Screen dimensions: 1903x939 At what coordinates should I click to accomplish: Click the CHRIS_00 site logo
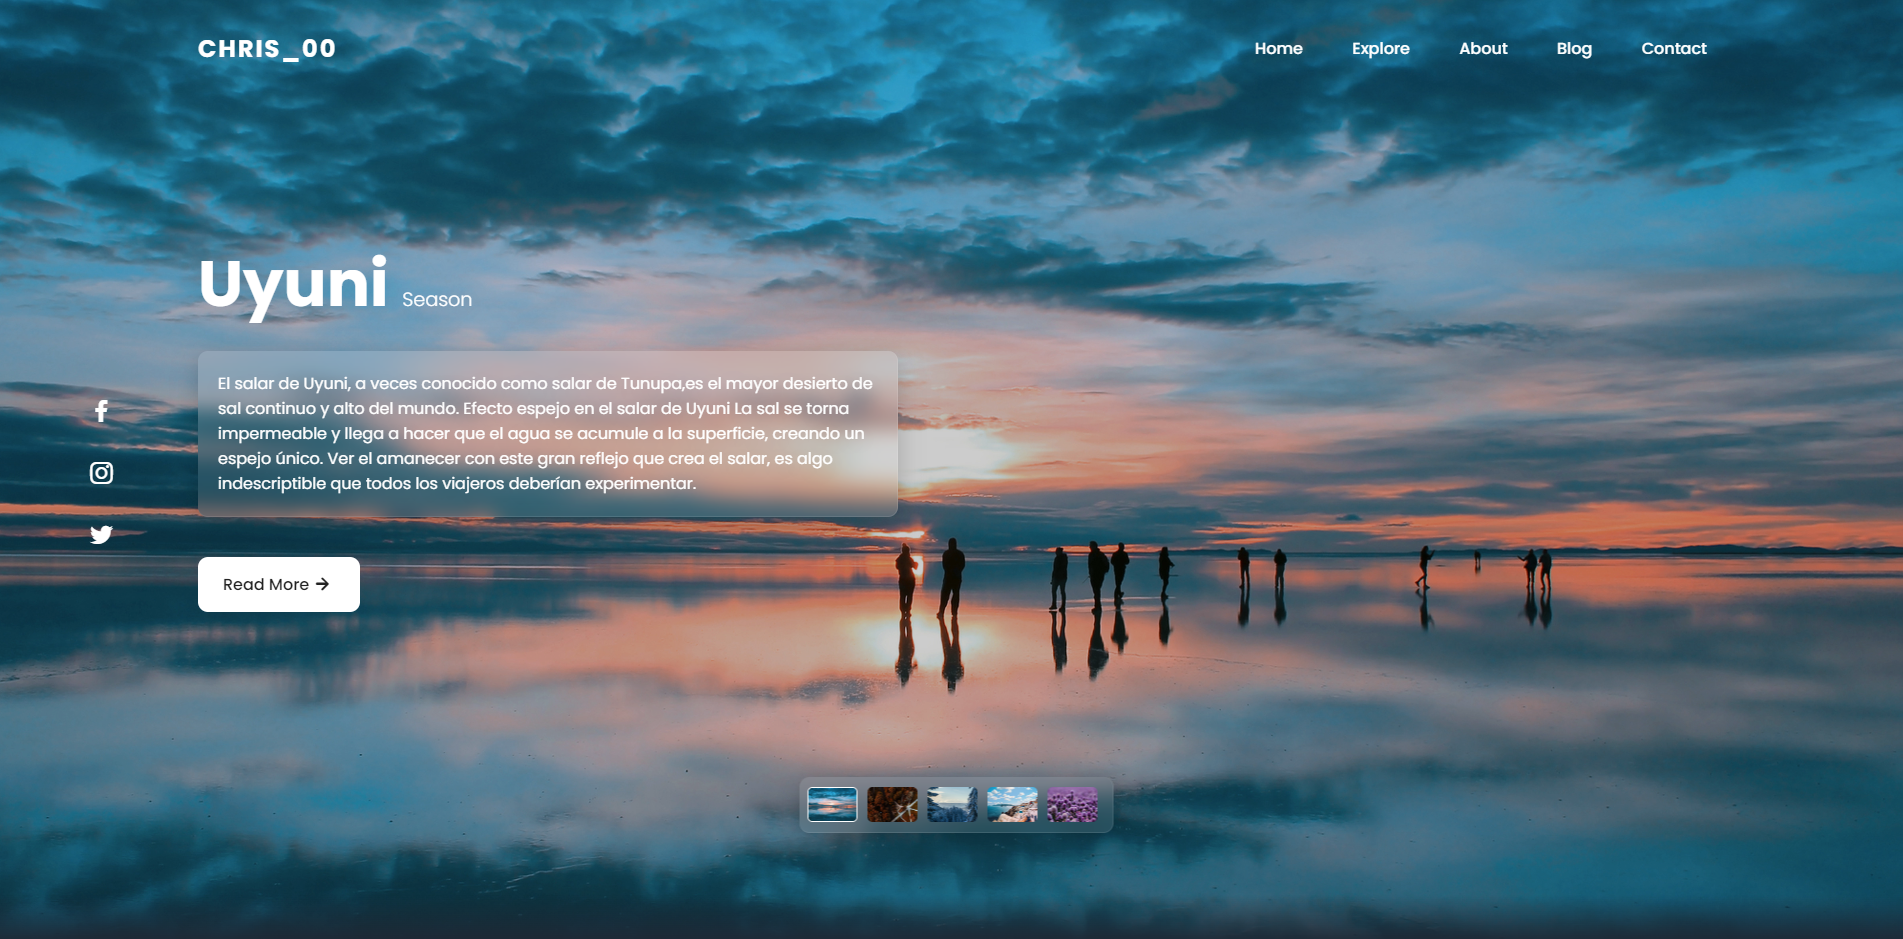[x=267, y=49]
